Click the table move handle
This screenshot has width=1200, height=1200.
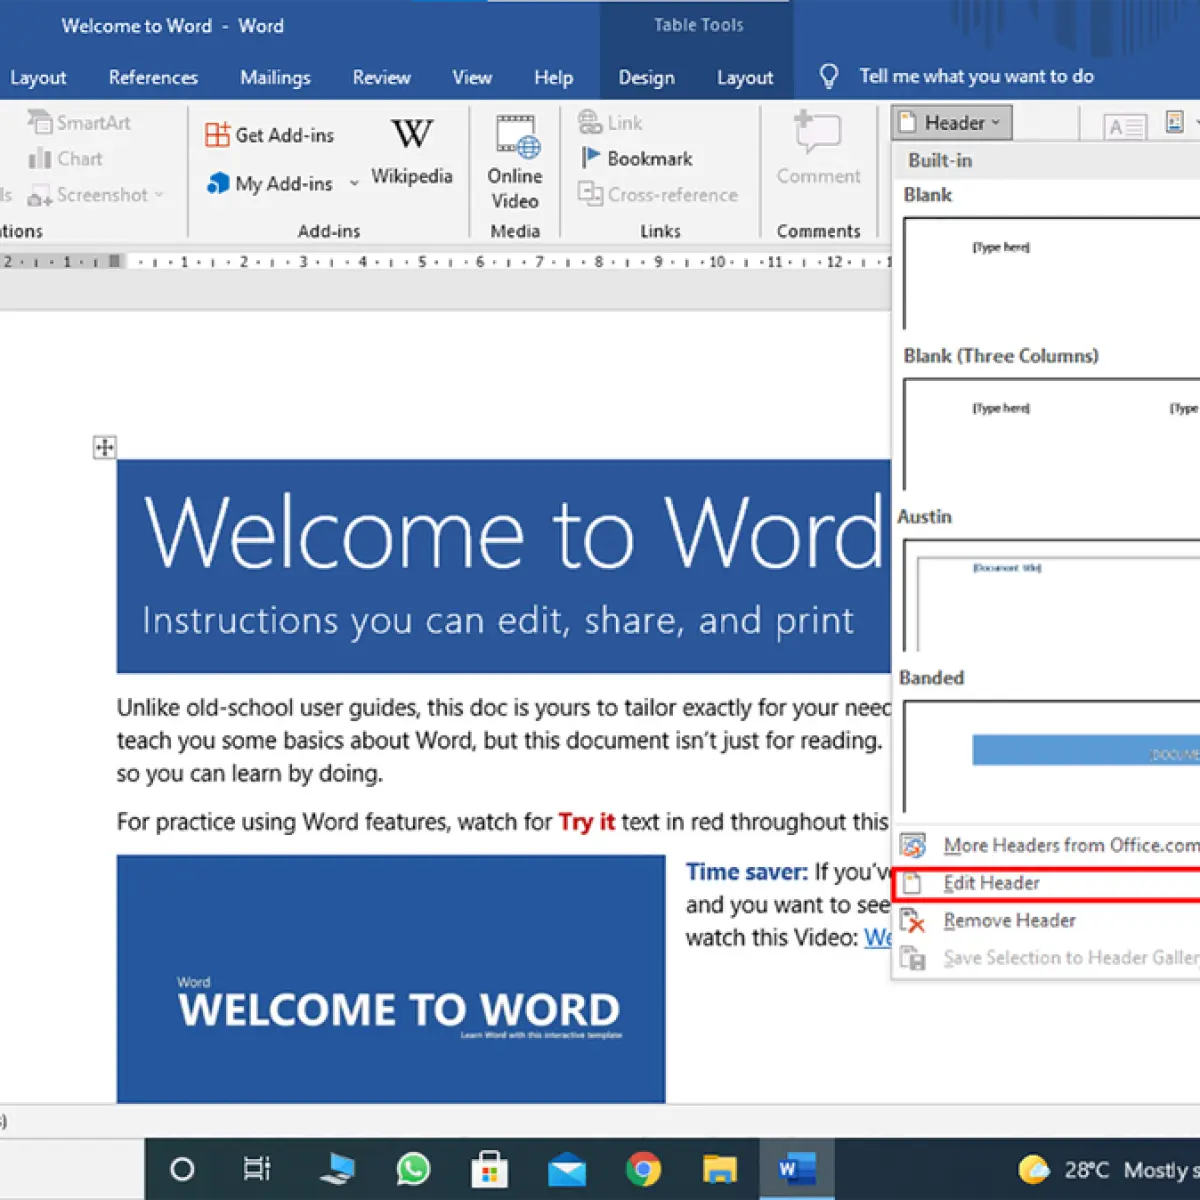pyautogui.click(x=104, y=447)
